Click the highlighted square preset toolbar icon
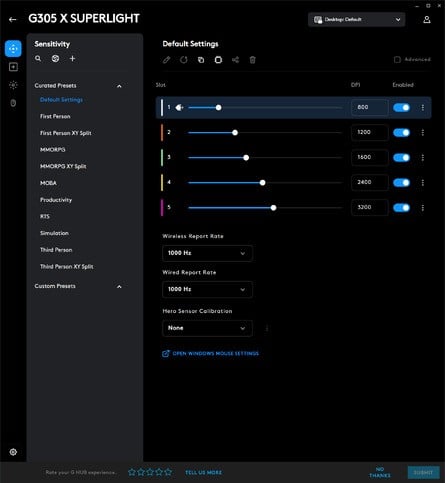The height and width of the screenshot is (483, 445). [218, 60]
